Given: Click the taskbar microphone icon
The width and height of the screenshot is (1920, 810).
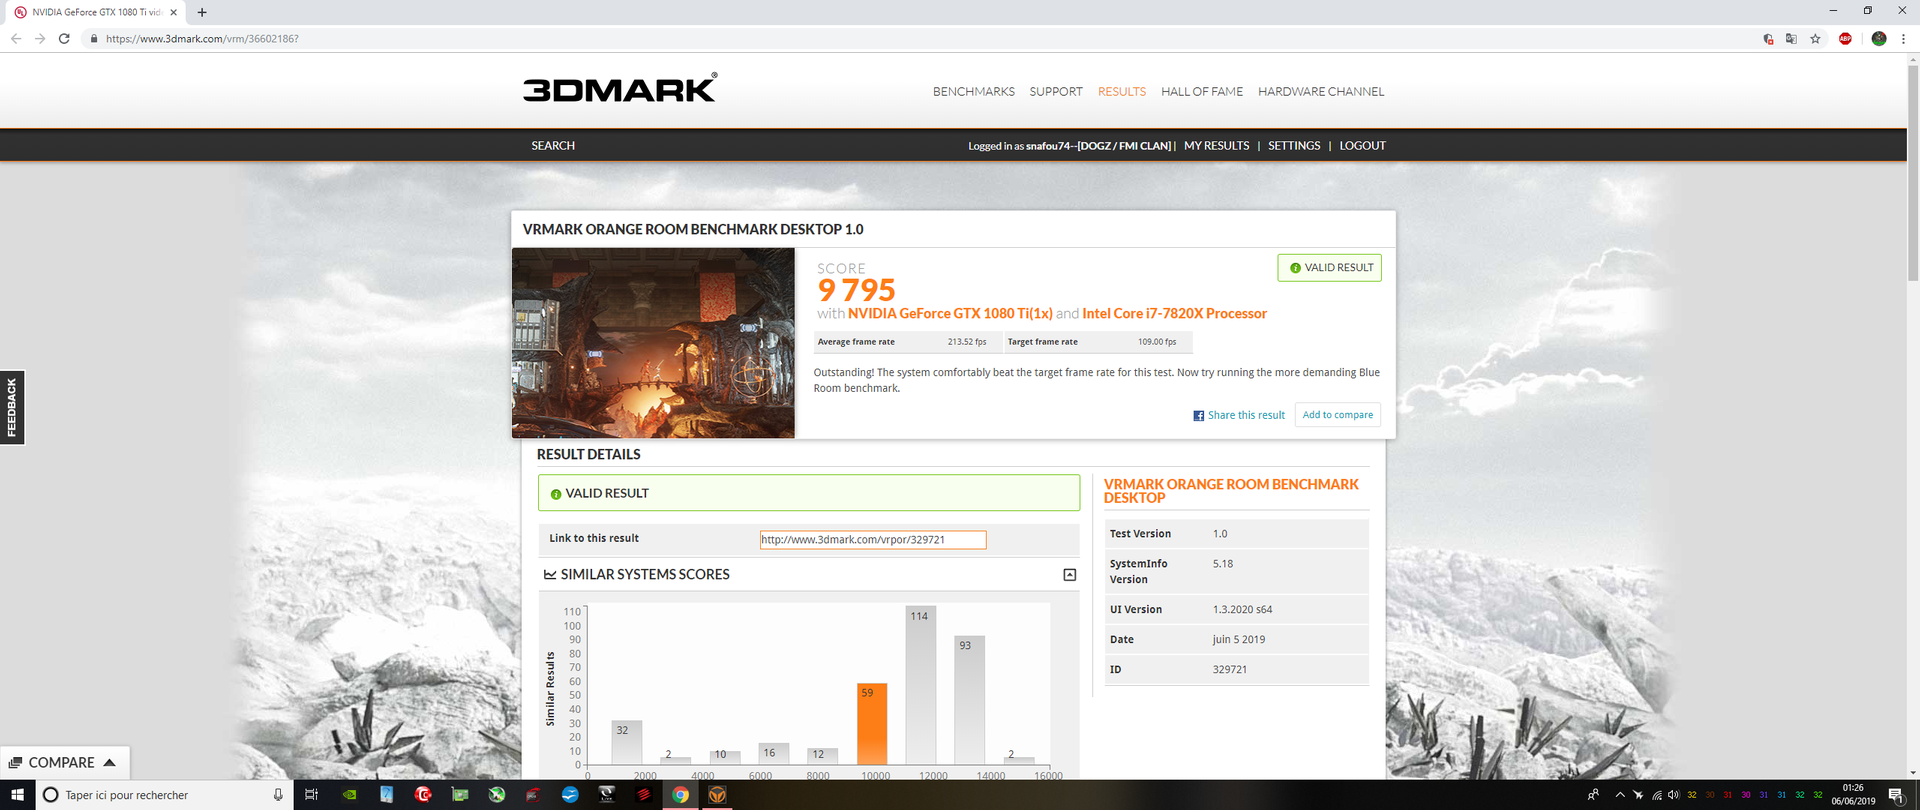Looking at the screenshot, I should pyautogui.click(x=278, y=795).
